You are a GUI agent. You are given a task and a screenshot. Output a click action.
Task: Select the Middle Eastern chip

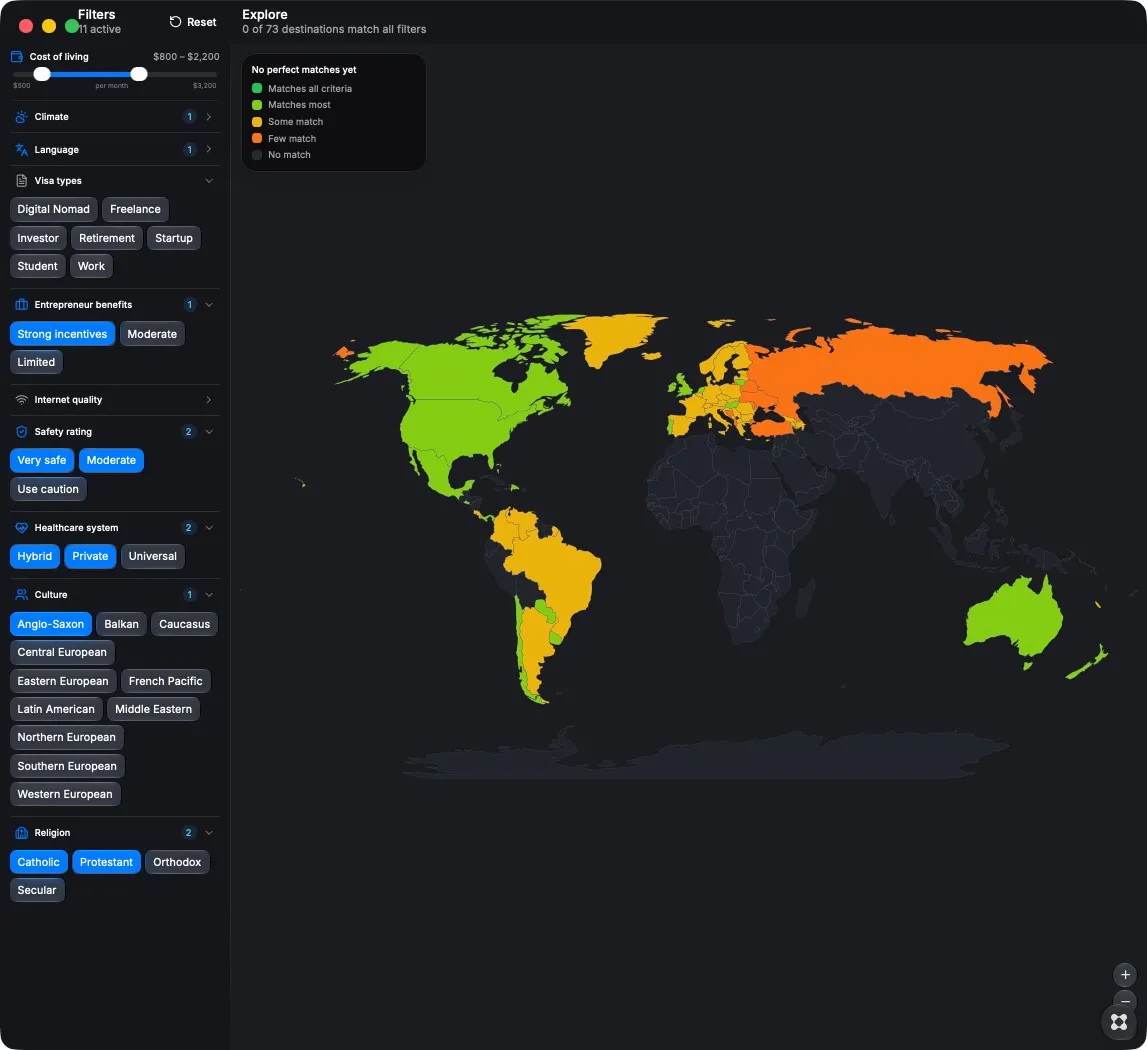(154, 709)
